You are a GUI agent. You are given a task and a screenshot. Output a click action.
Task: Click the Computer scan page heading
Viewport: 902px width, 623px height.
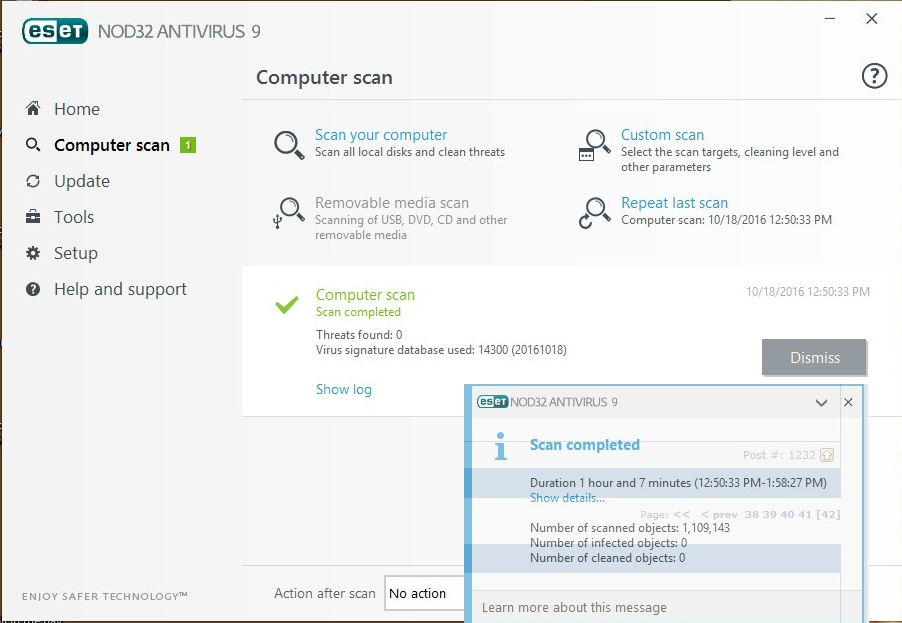324,77
